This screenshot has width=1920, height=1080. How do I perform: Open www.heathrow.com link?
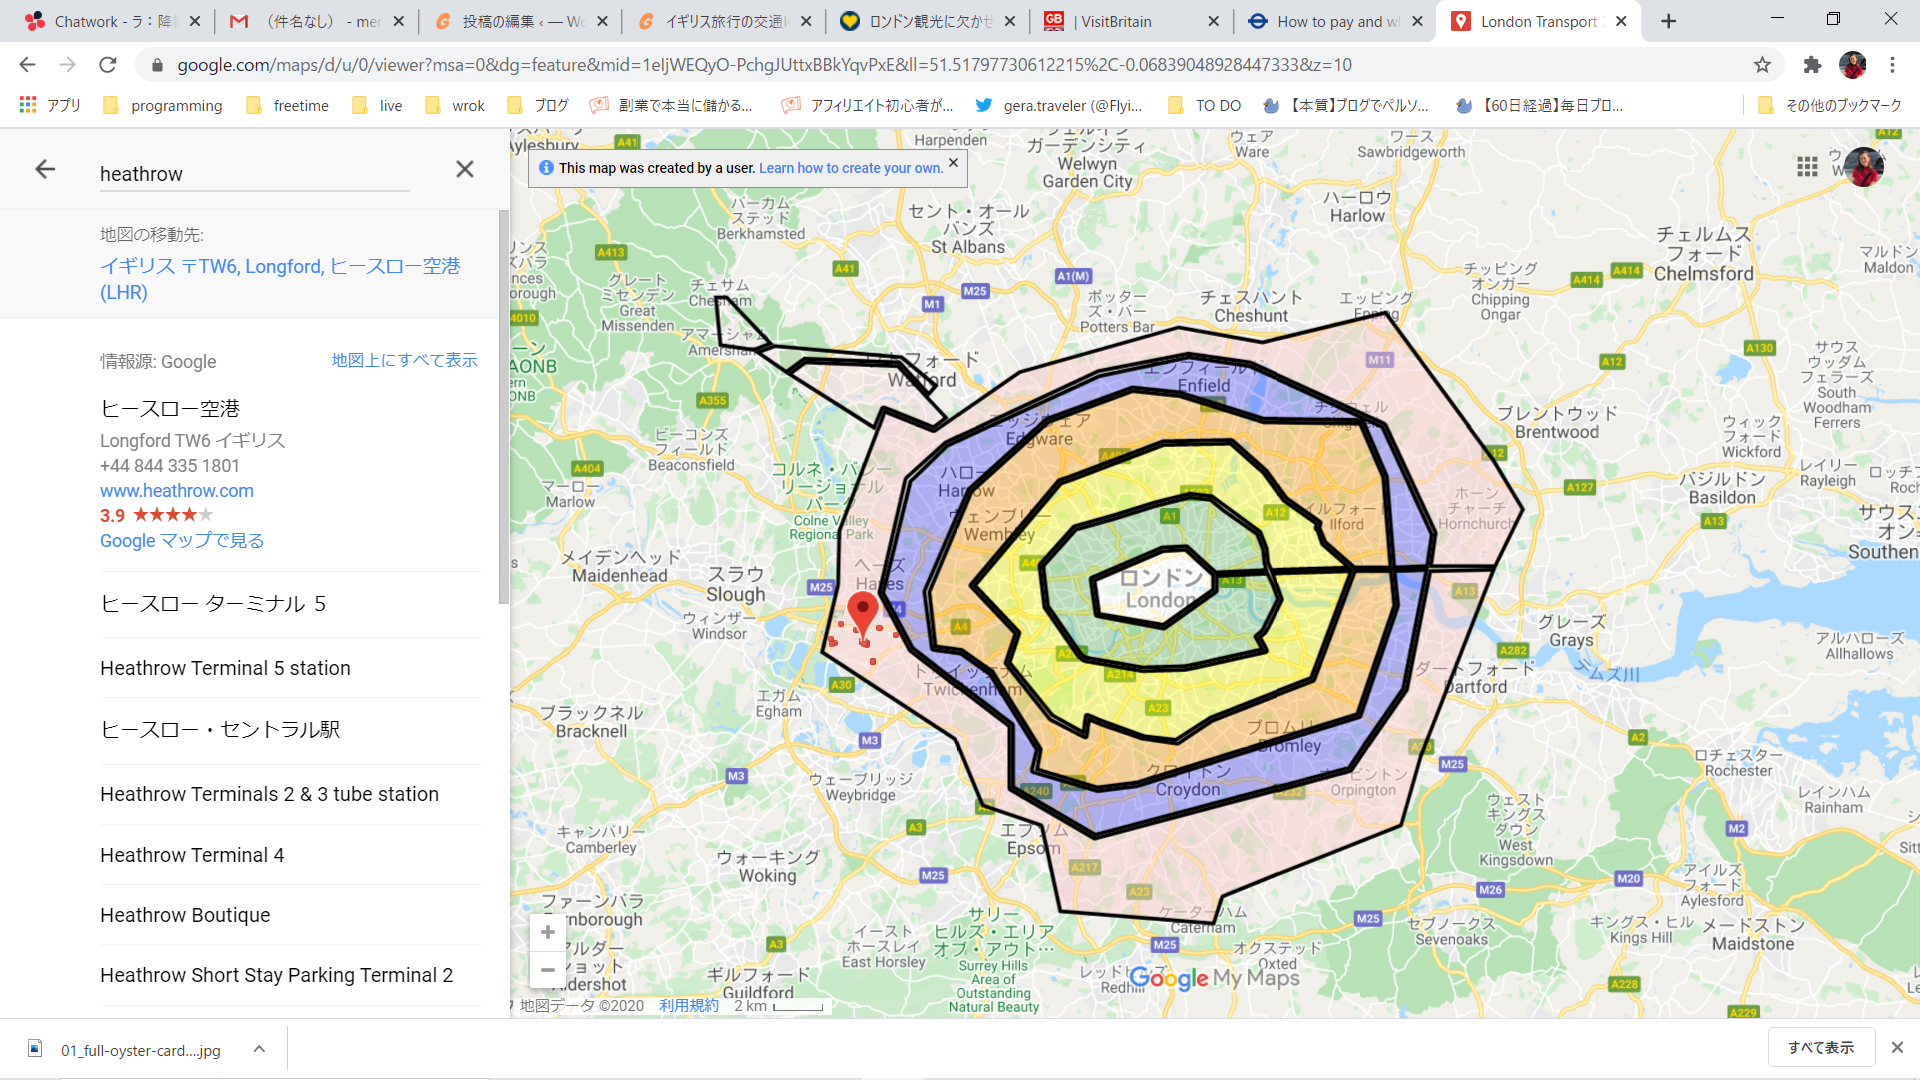point(177,491)
